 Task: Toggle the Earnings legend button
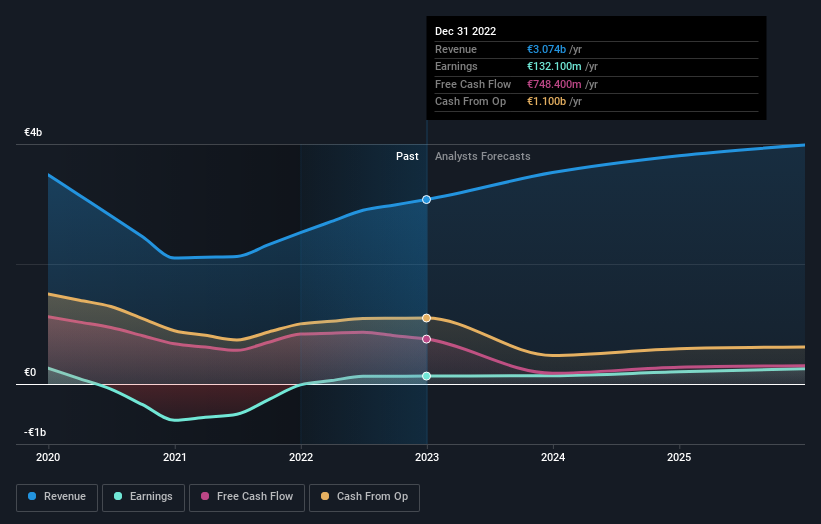pyautogui.click(x=143, y=497)
